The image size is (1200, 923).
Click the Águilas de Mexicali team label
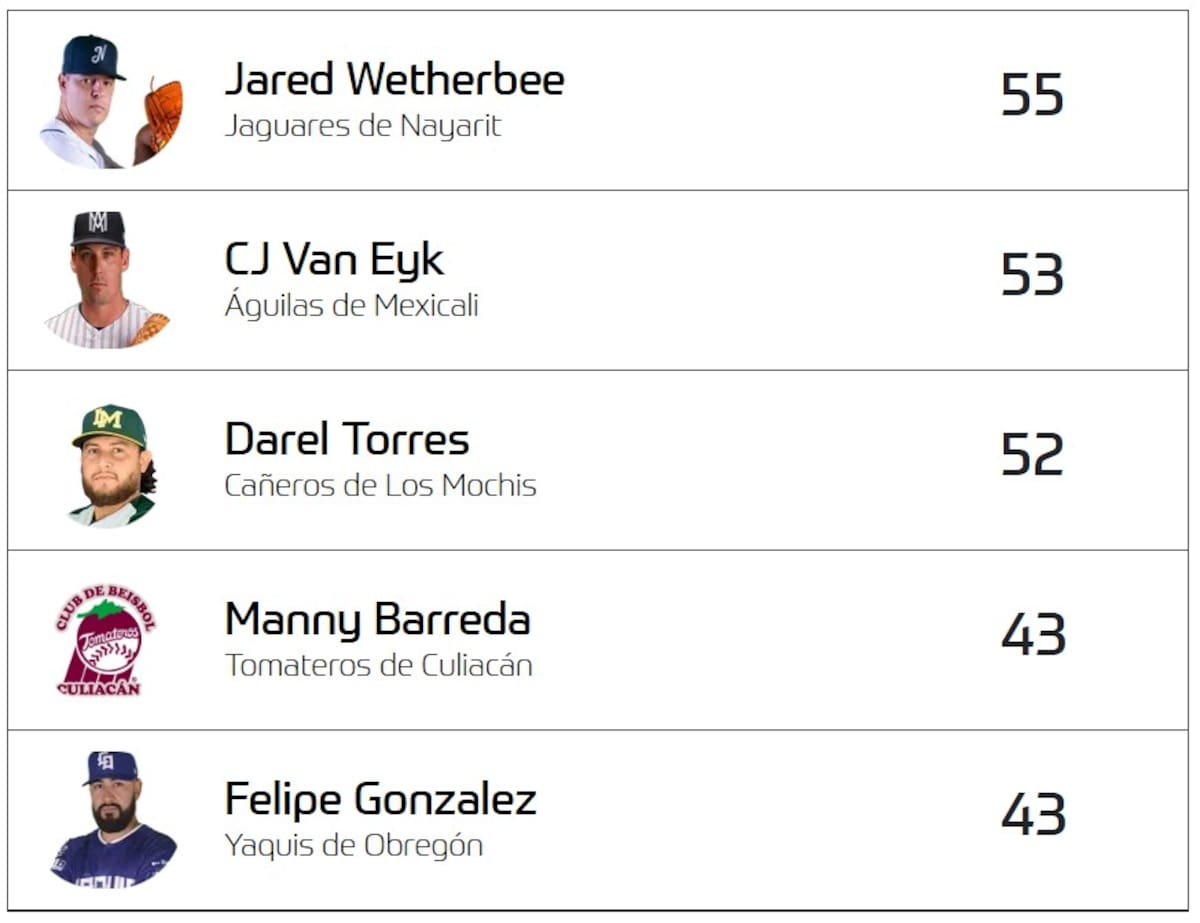pyautogui.click(x=351, y=306)
